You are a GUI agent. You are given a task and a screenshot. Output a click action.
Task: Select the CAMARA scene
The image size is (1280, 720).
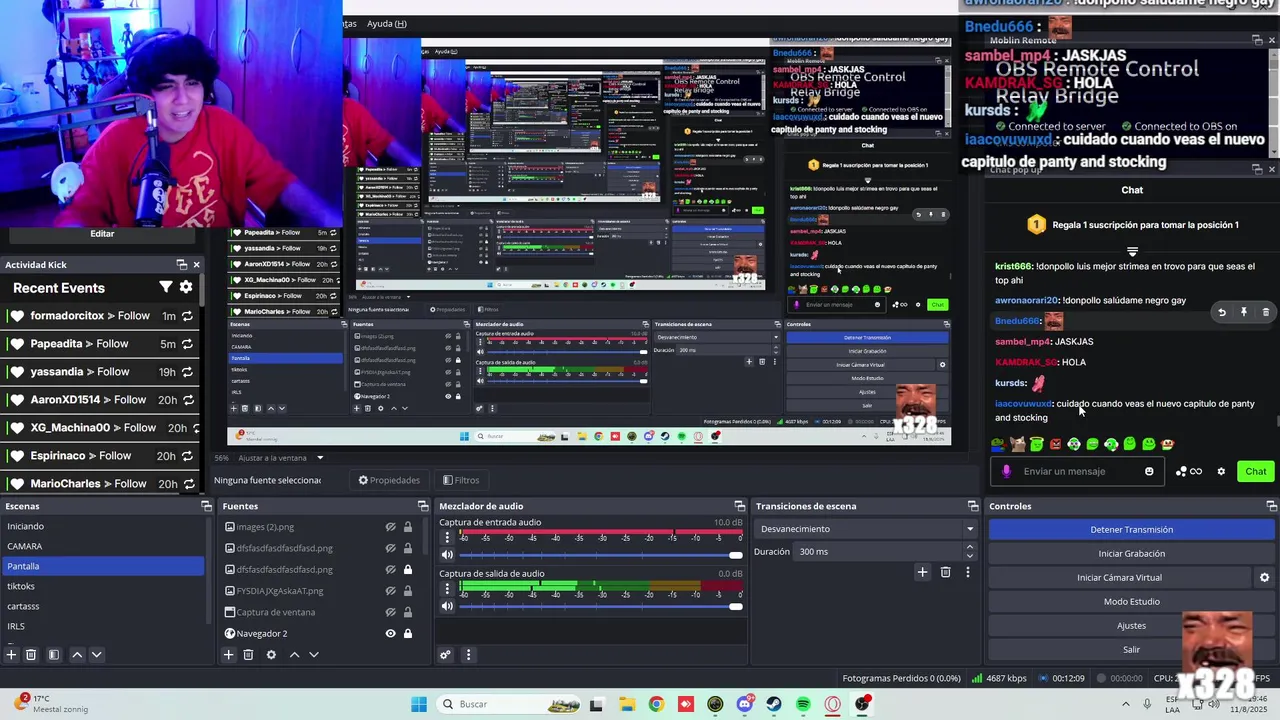pos(102,546)
